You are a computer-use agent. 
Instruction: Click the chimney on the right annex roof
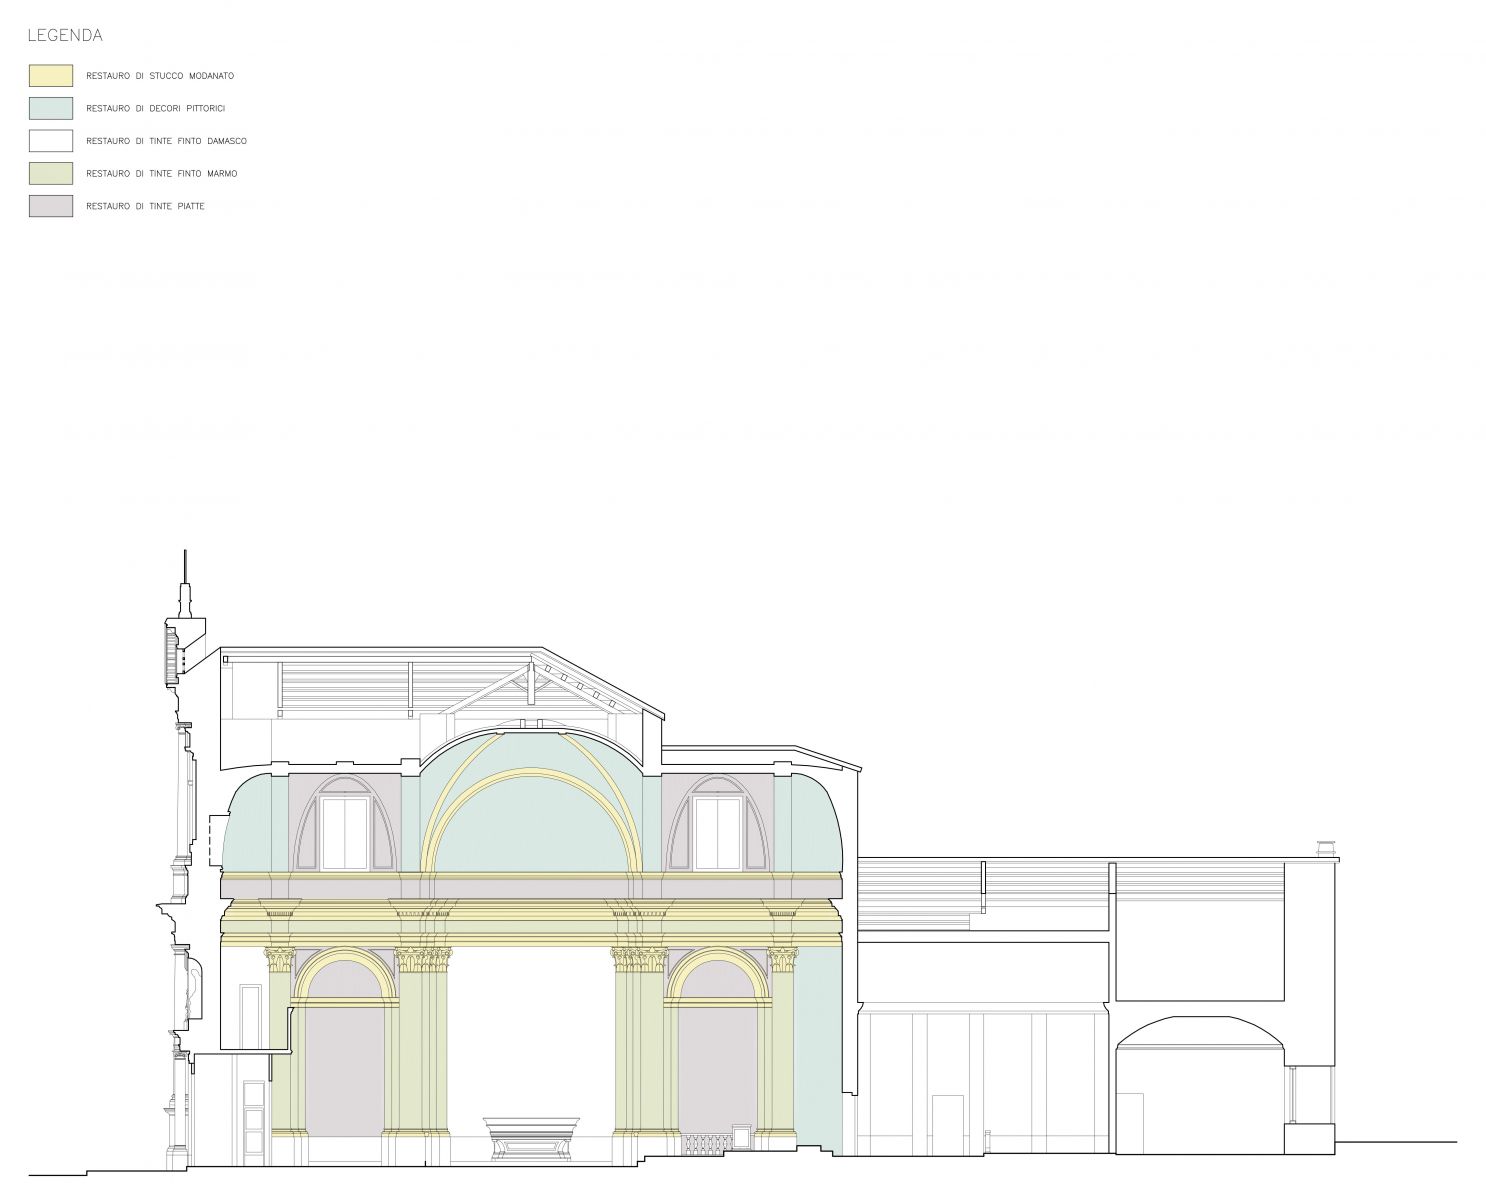(1326, 850)
